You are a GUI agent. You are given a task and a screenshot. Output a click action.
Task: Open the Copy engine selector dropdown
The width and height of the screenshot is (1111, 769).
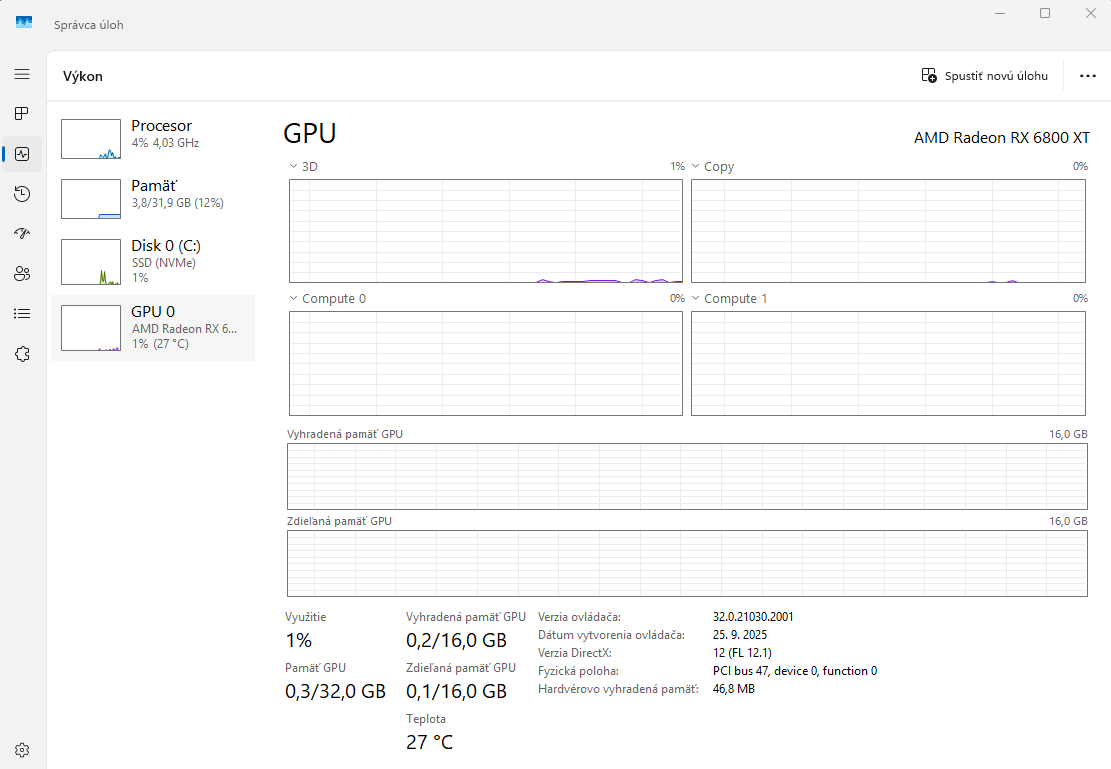[x=696, y=166]
